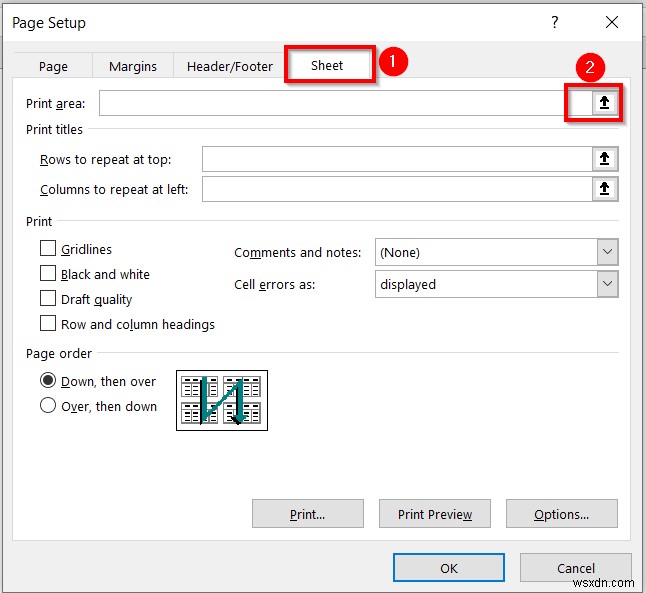Click the Print... button
Image resolution: width=646 pixels, height=593 pixels.
click(308, 514)
